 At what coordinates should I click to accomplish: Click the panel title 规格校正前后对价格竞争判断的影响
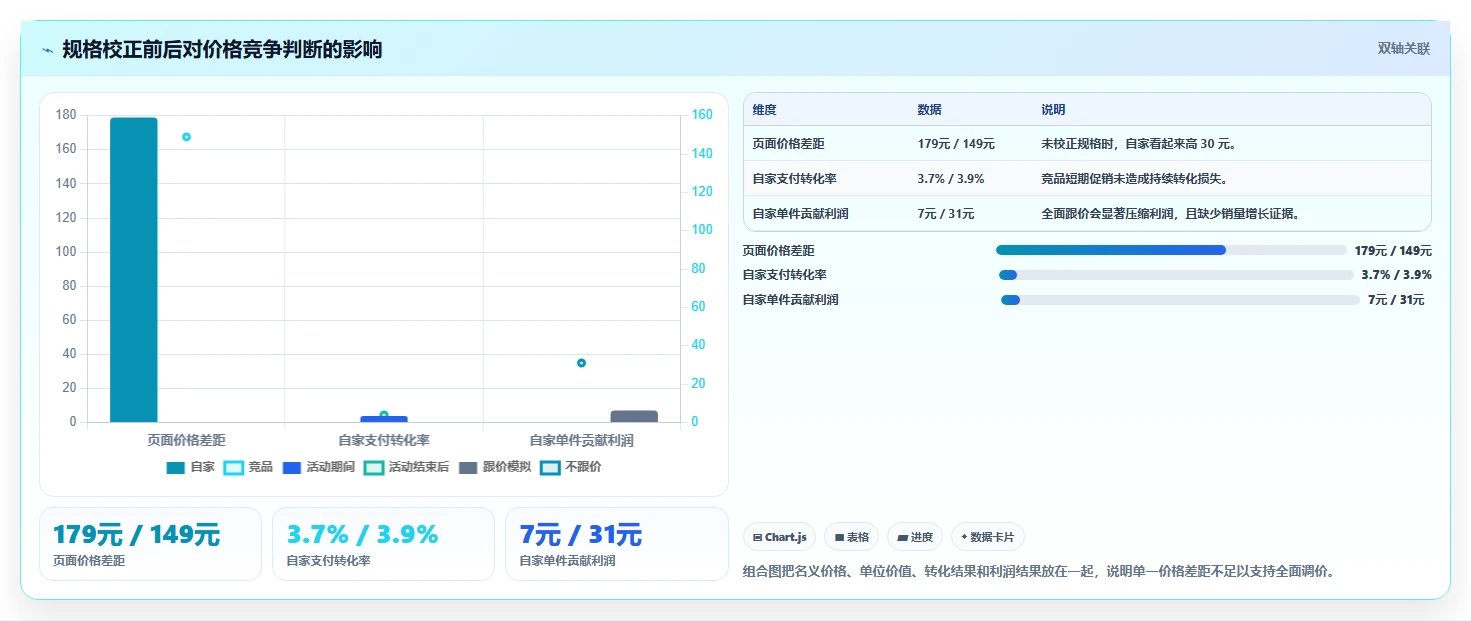pyautogui.click(x=222, y=49)
